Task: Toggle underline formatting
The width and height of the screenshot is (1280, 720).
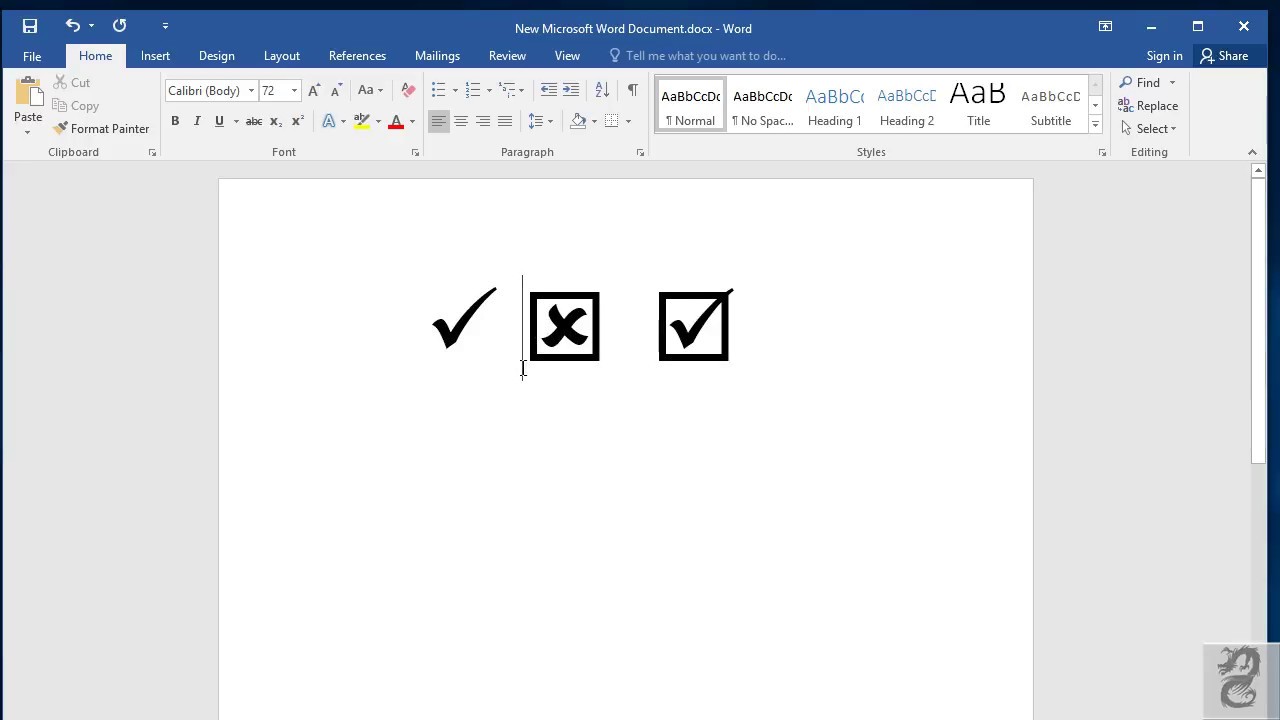Action: point(219,121)
